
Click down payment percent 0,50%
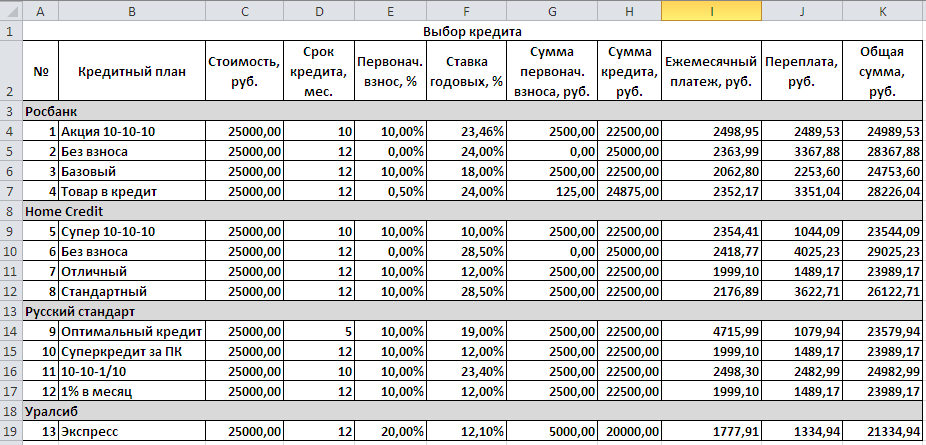point(390,191)
